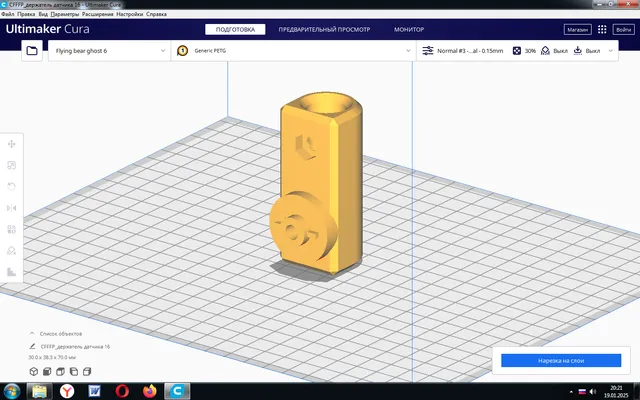
Task: Switch to 3D isometric view cube icon
Action: point(33,371)
